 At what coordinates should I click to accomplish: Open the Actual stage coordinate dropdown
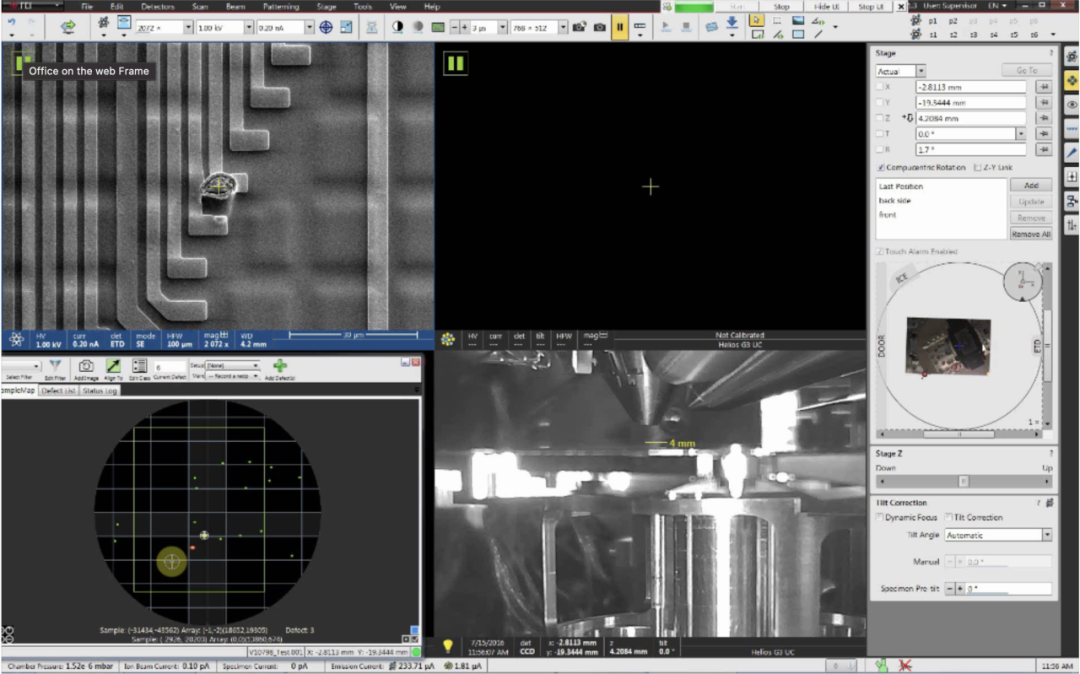coord(920,71)
